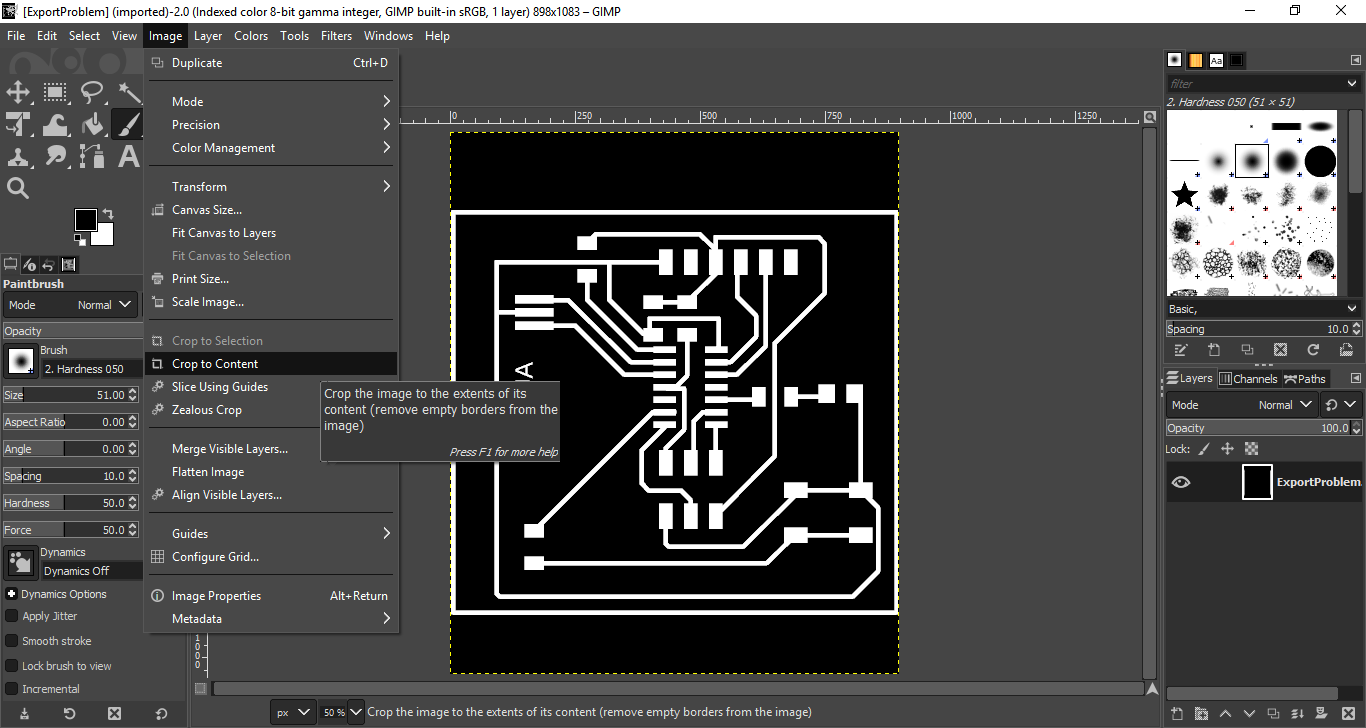Click the foreground color swatch
This screenshot has height=728, width=1366.
[x=86, y=220]
